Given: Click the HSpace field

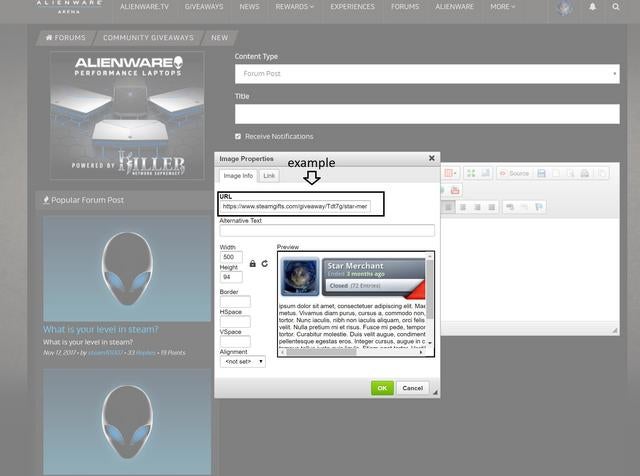Looking at the screenshot, I should [235, 322].
